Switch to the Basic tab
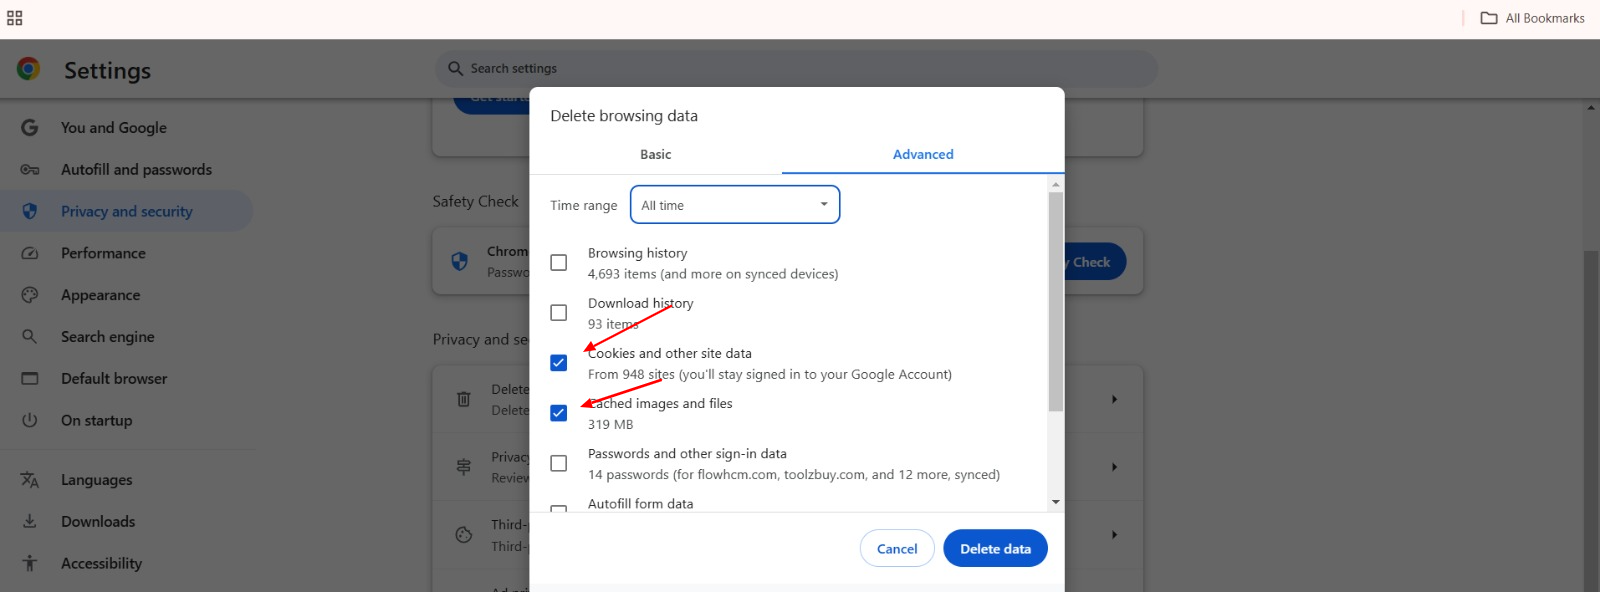The width and height of the screenshot is (1600, 592). (x=655, y=154)
